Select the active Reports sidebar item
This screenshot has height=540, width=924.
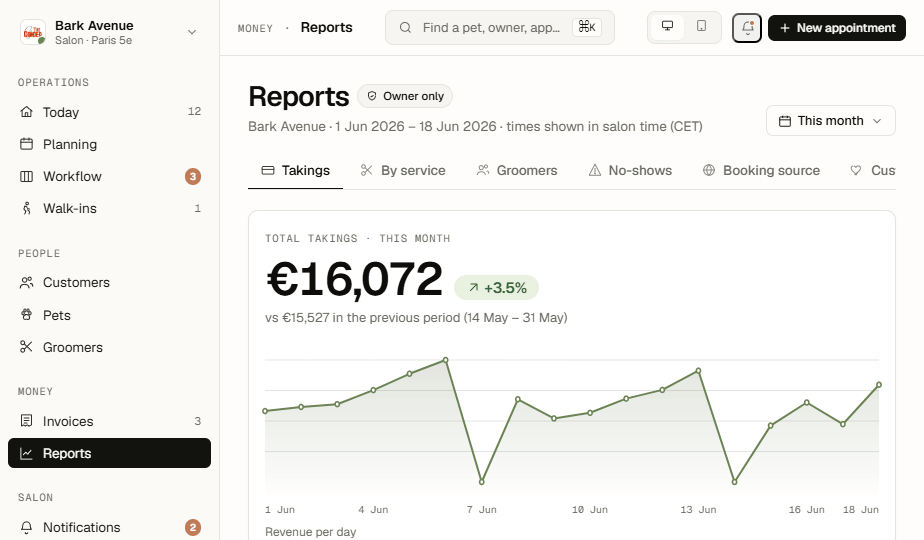(x=110, y=453)
